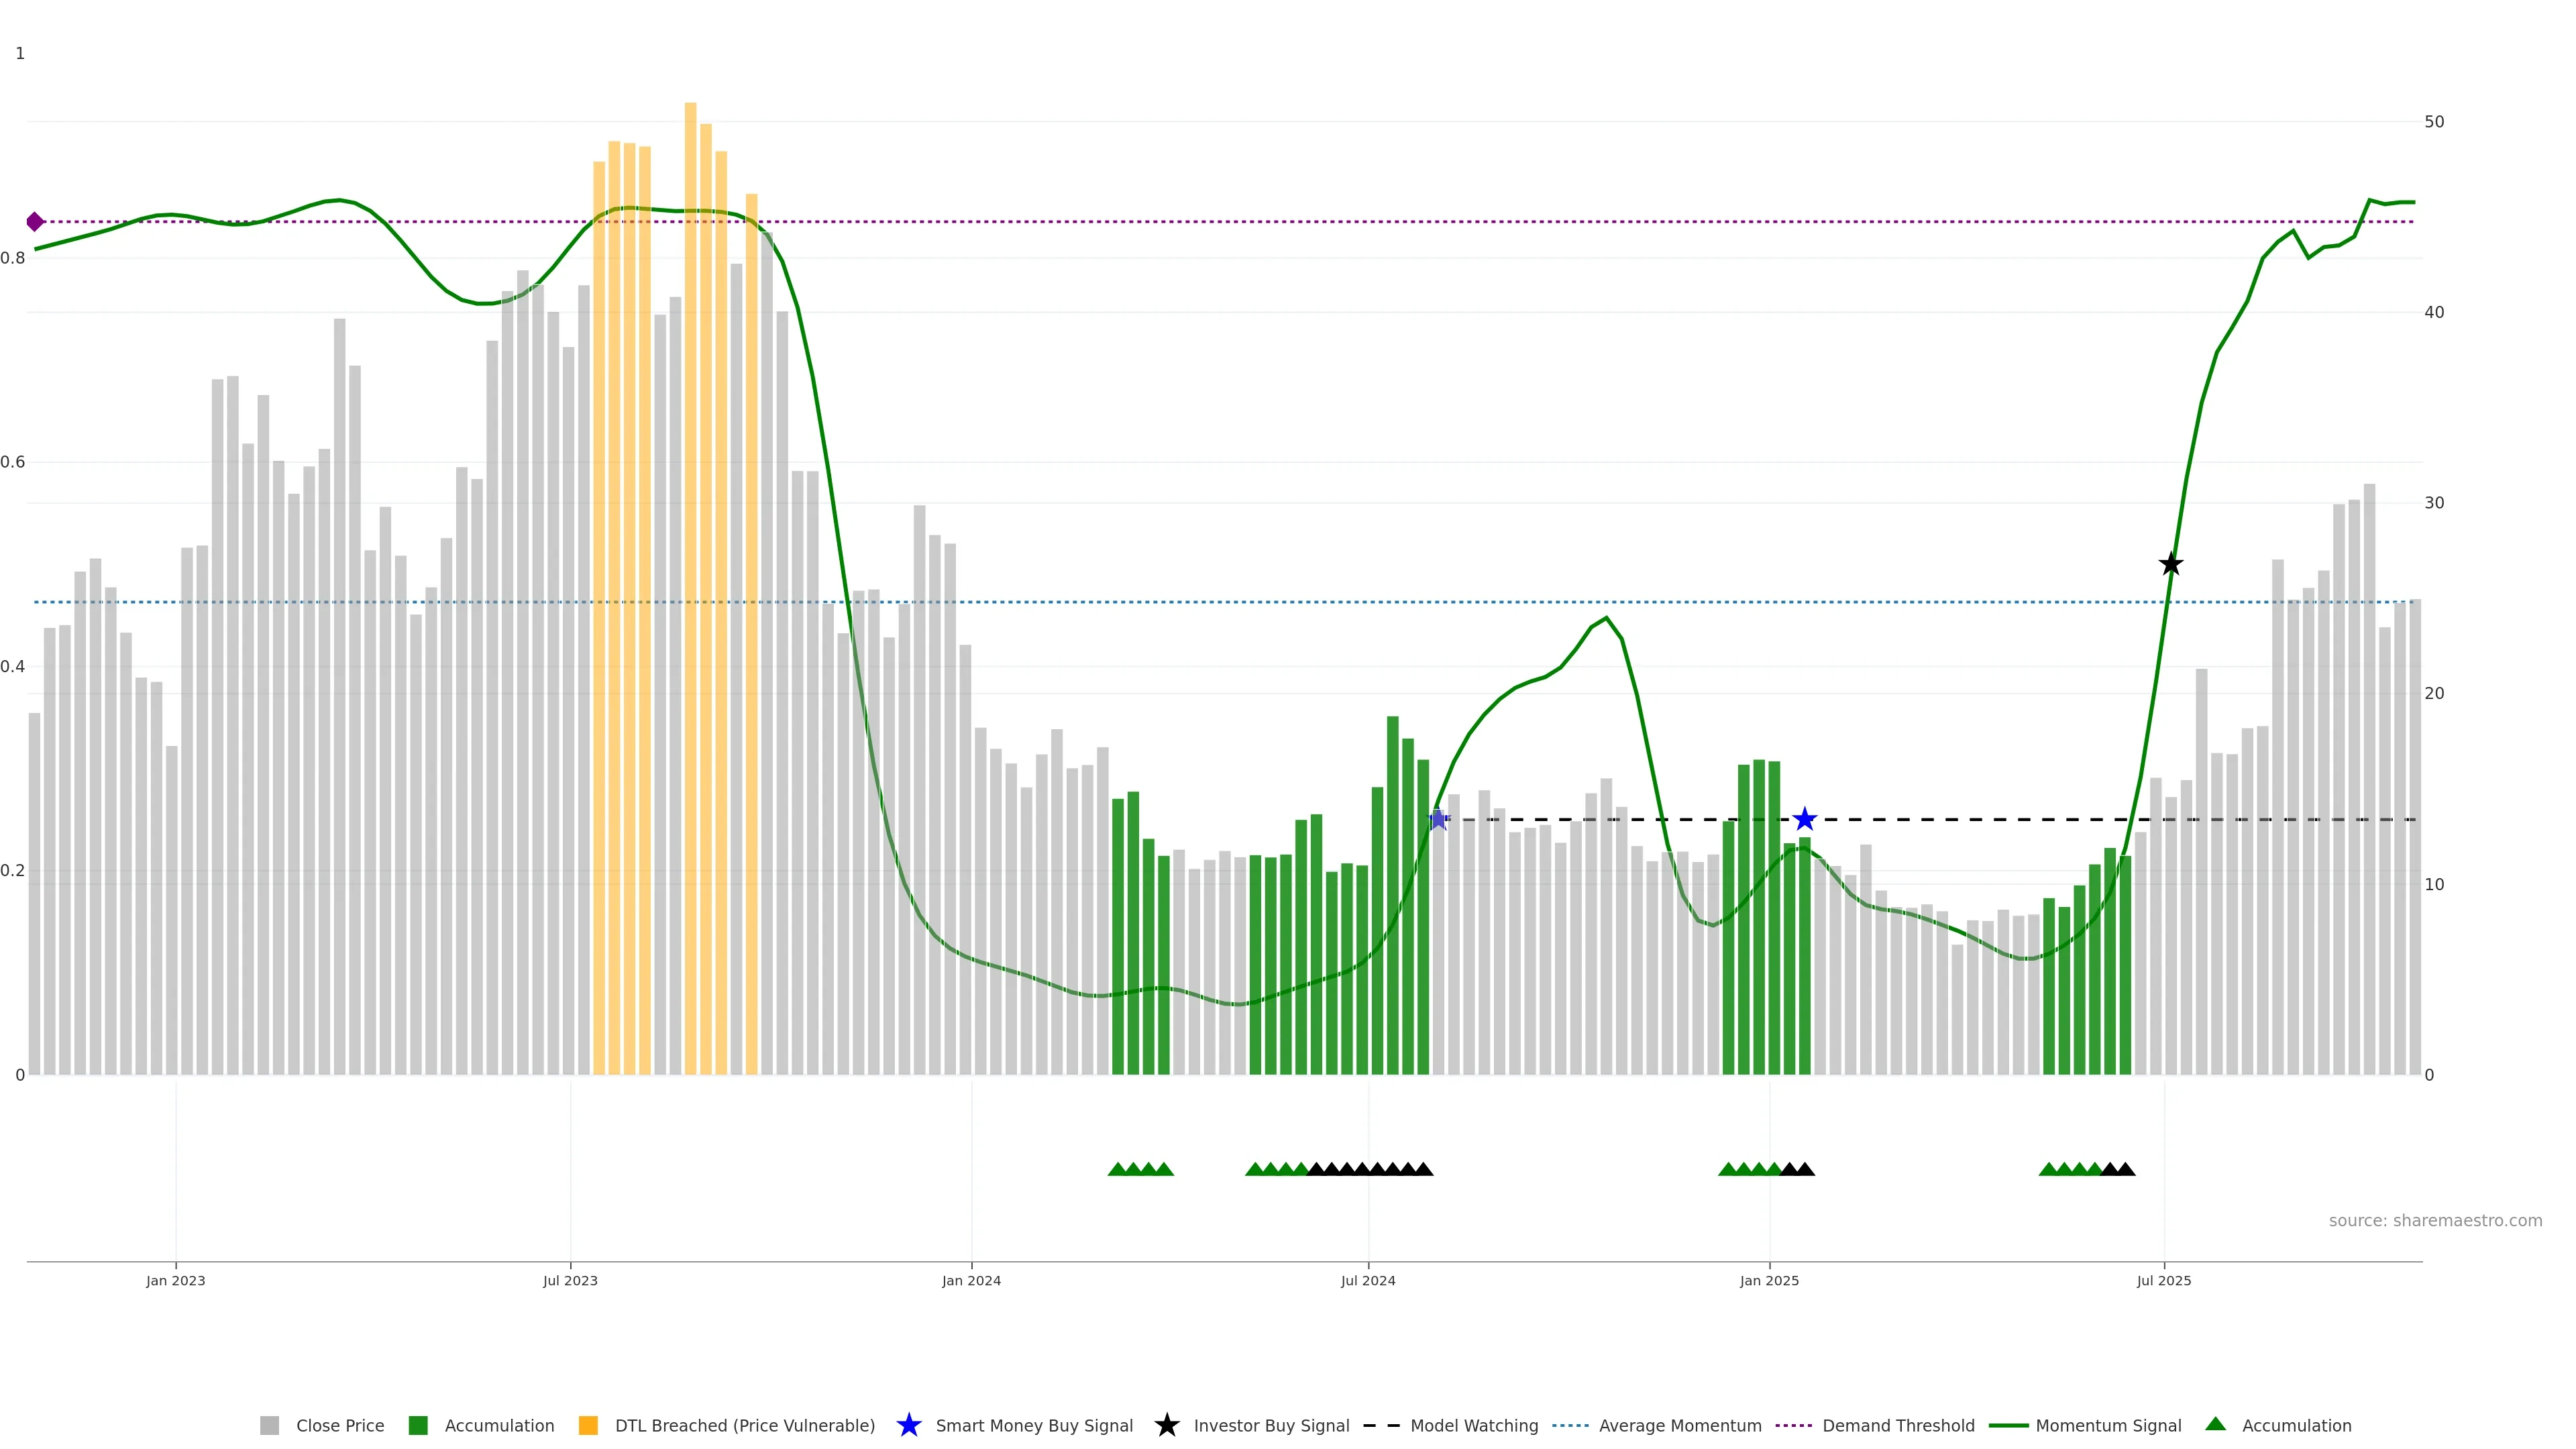
Task: Click the blue Smart Money star near Jan 2025
Action: (x=1804, y=820)
